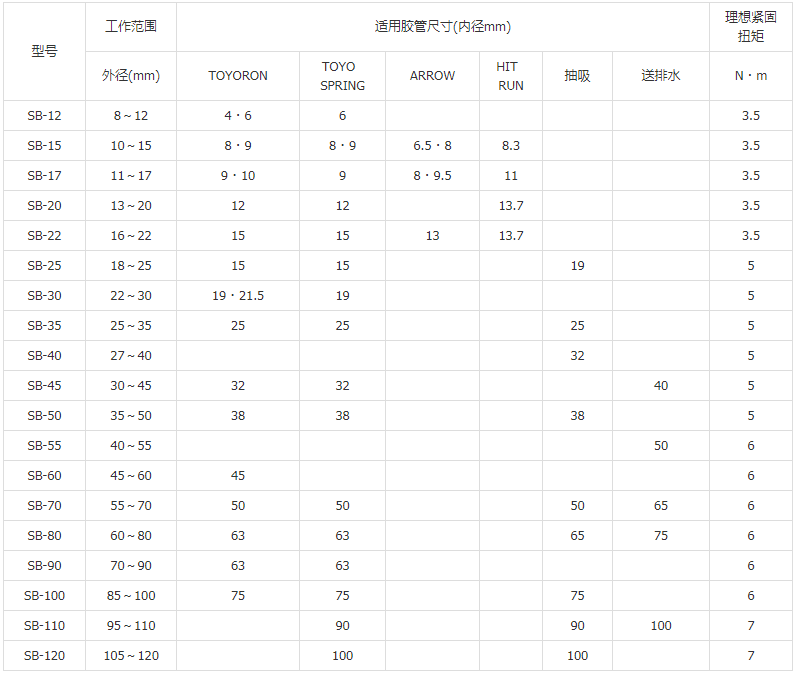Click the 95～110 outer diameter cell
This screenshot has height=676, width=798.
point(131,626)
